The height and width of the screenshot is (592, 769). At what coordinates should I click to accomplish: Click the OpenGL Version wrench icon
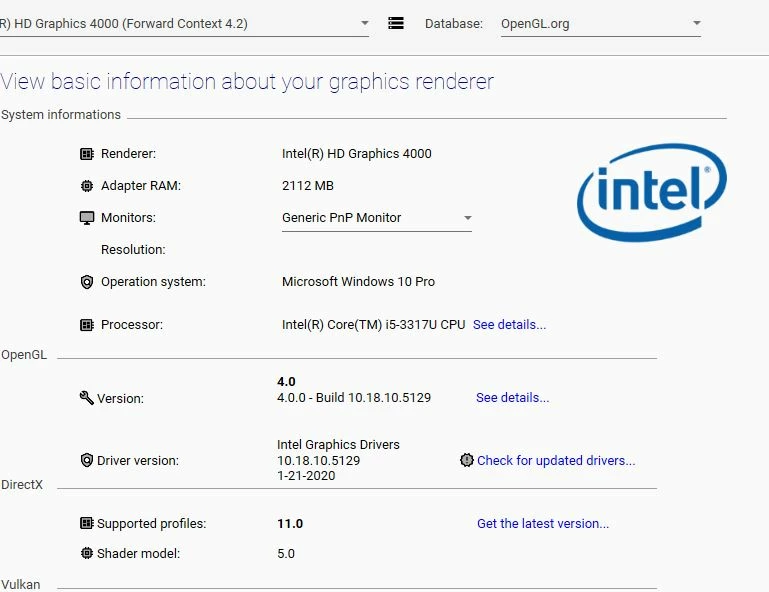(86, 398)
